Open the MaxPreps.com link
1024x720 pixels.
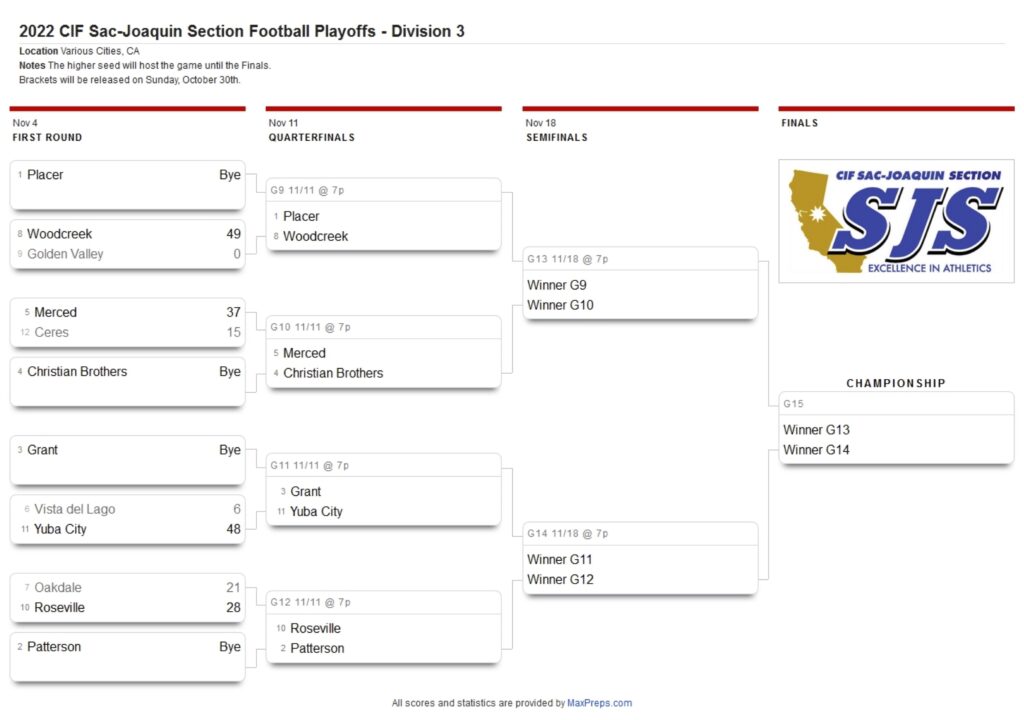pos(599,703)
